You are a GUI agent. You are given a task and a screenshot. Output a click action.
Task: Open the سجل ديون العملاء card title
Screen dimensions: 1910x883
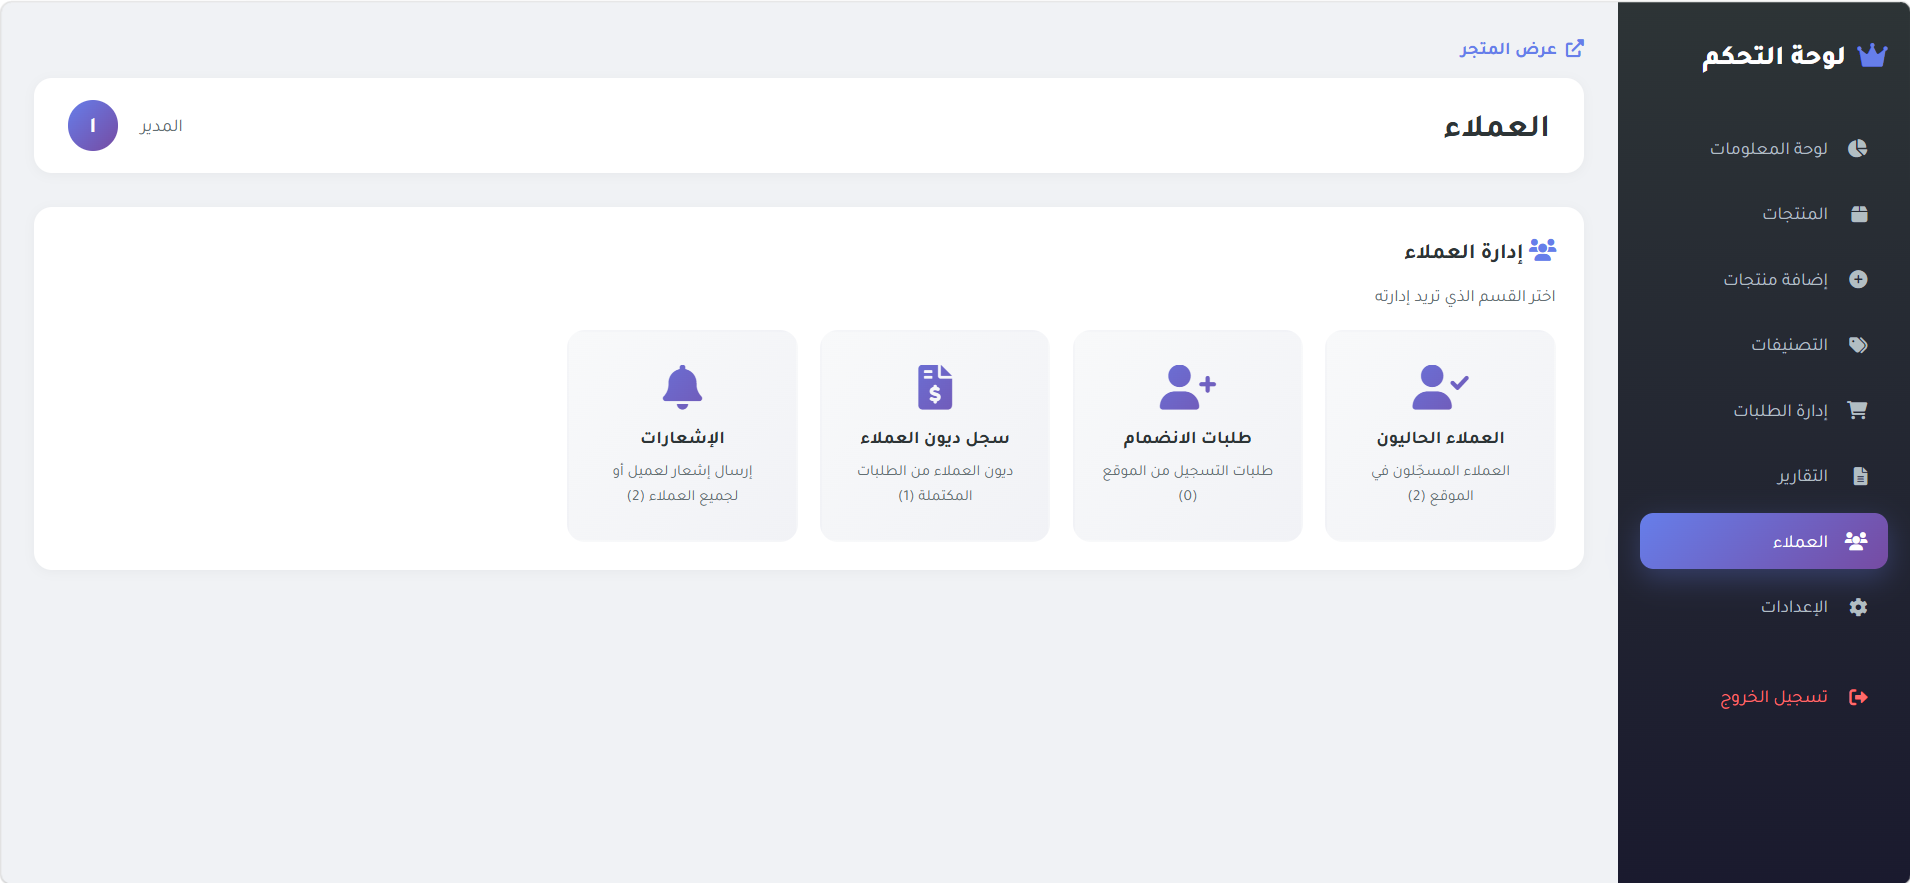935,438
